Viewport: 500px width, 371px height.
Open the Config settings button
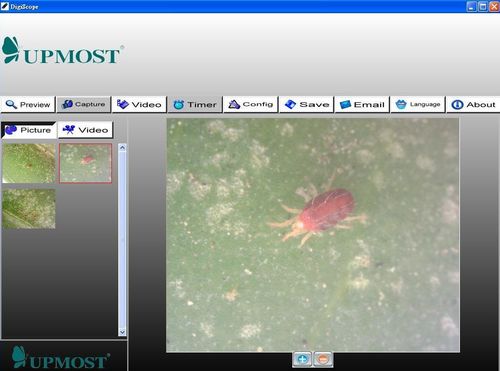coord(250,105)
